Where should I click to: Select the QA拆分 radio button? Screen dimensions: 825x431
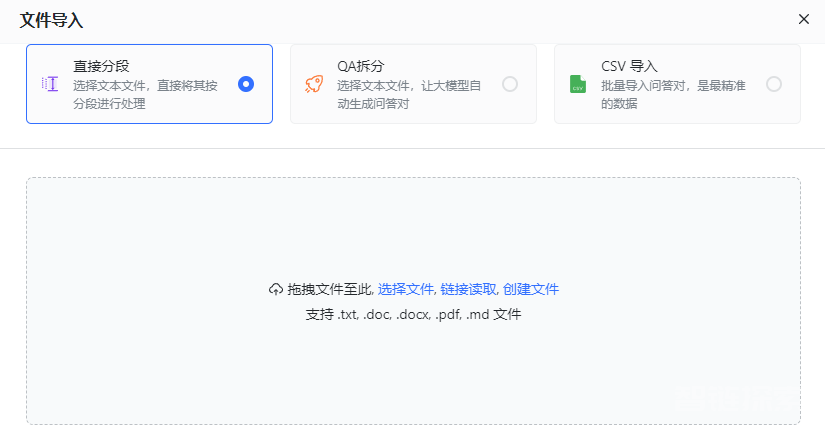click(x=510, y=84)
